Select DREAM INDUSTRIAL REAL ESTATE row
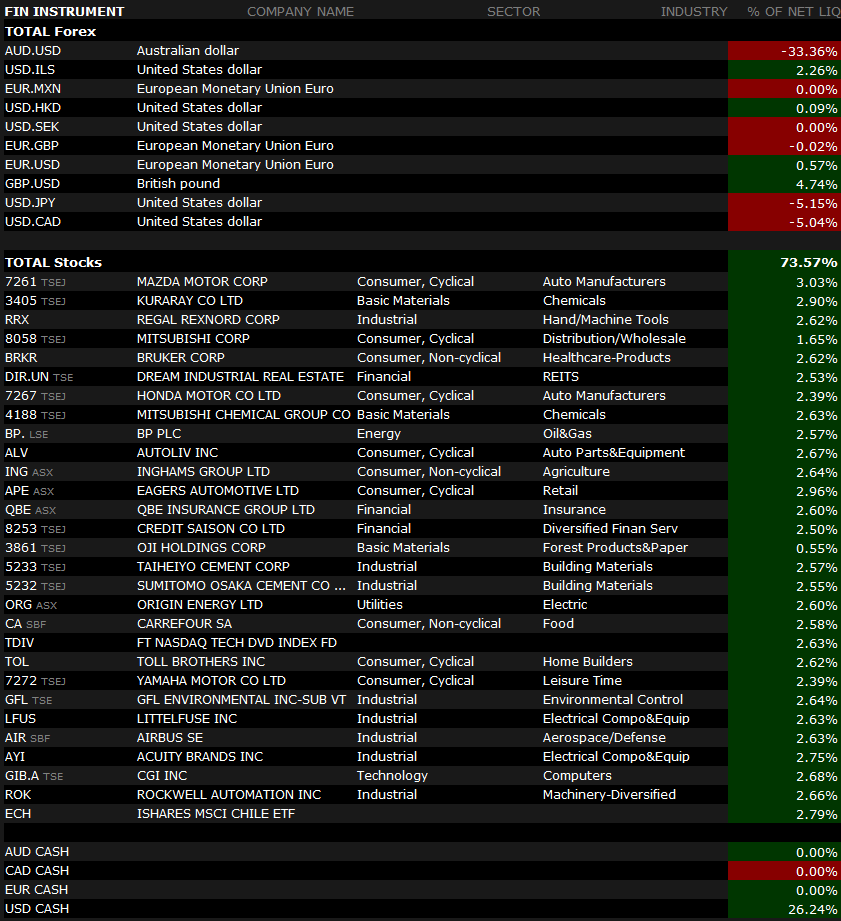 [x=420, y=377]
